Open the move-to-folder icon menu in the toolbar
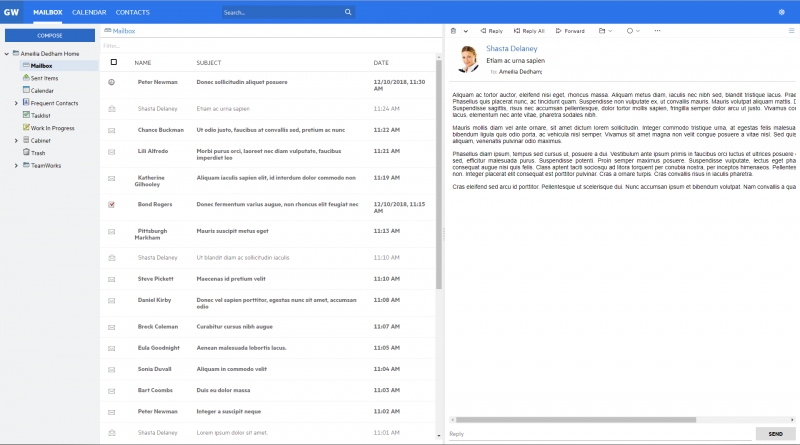The width and height of the screenshot is (800, 445). click(605, 31)
